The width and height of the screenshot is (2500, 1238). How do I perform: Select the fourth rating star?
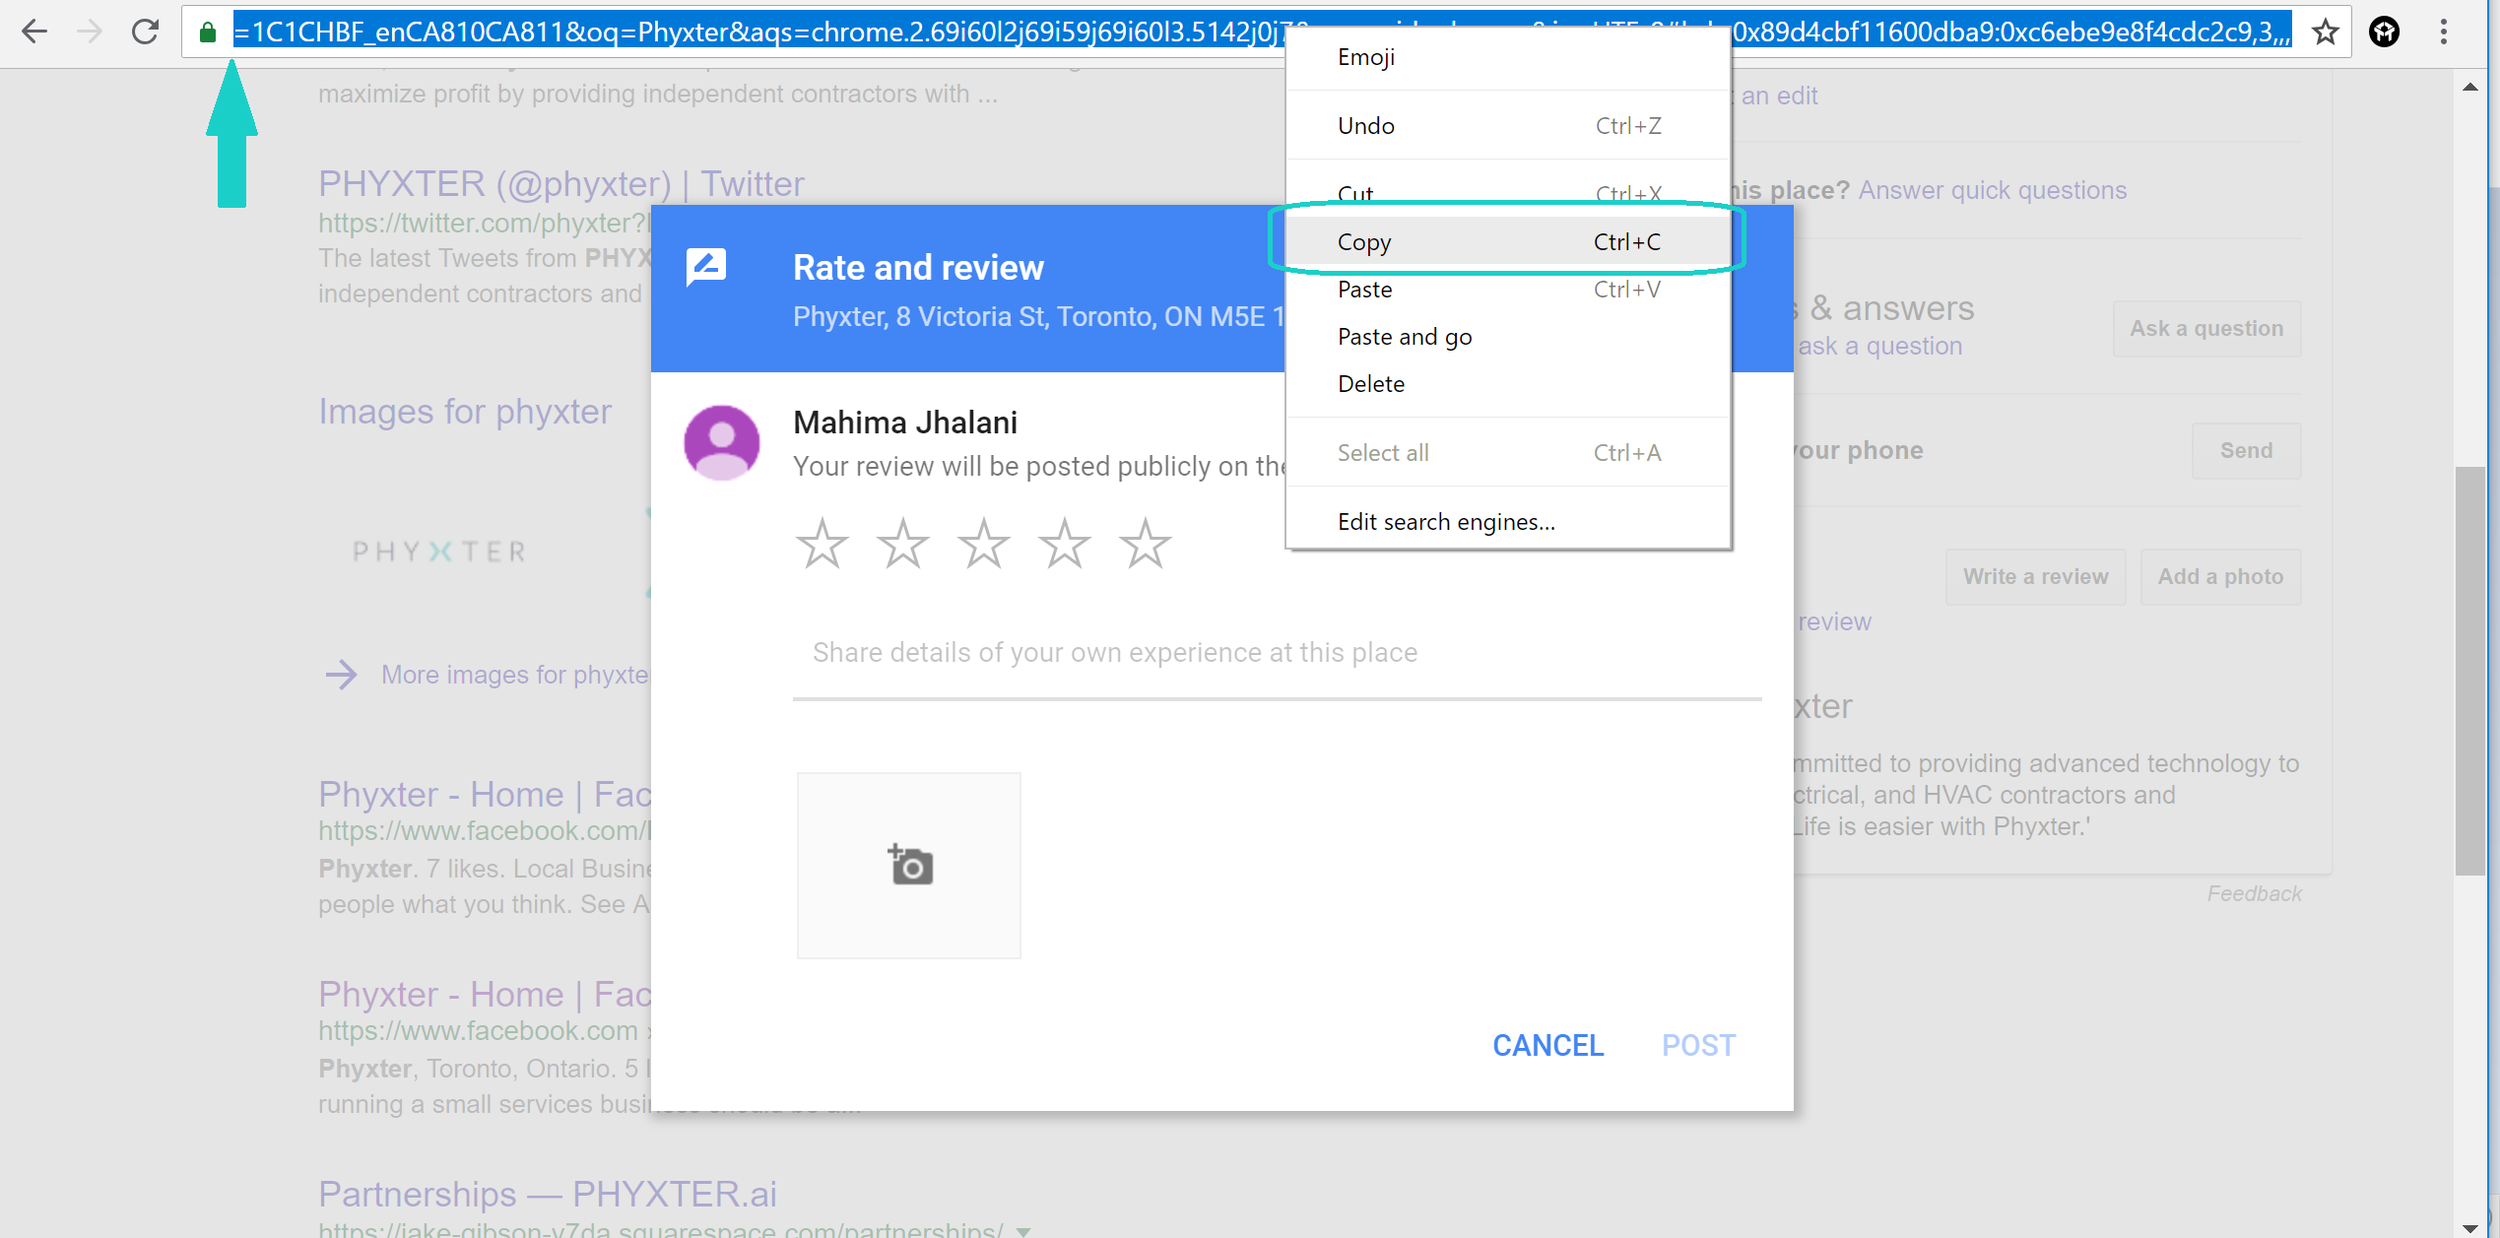click(1064, 543)
